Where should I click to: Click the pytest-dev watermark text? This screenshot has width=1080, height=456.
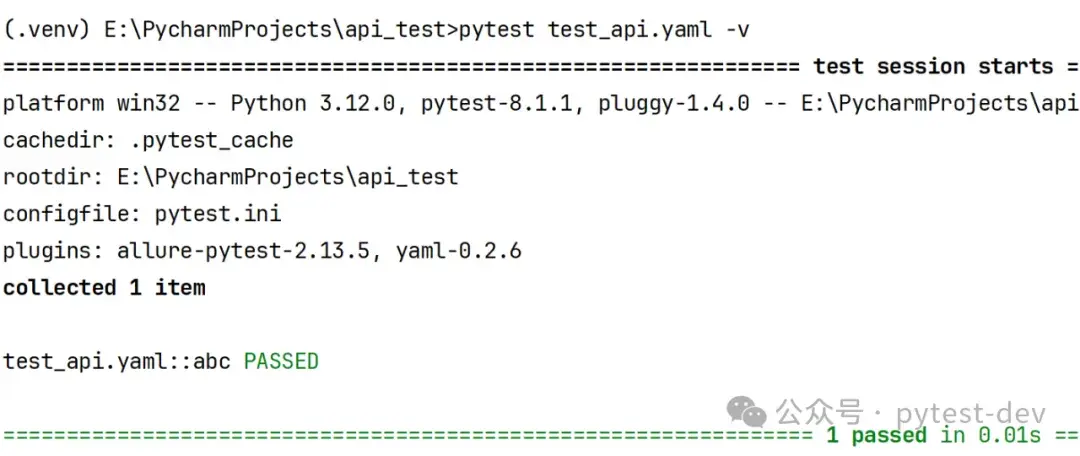(971, 414)
